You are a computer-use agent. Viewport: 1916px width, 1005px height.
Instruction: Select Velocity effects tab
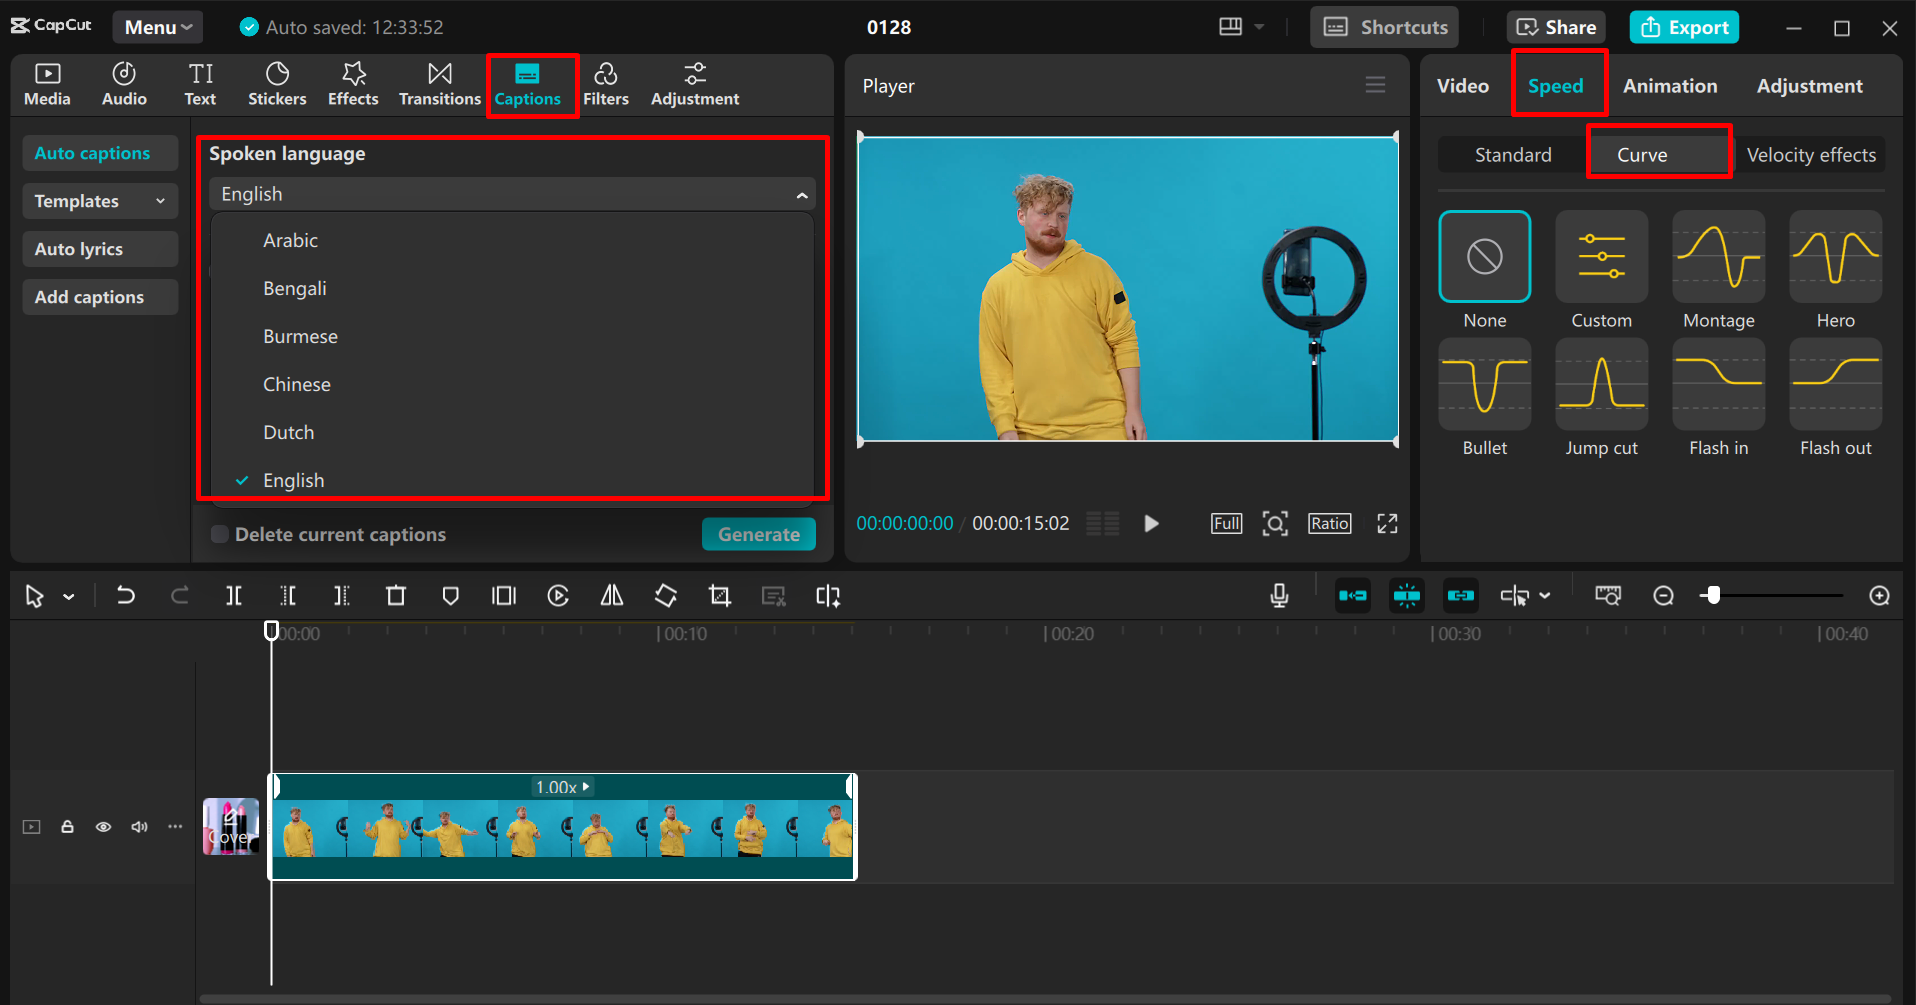pyautogui.click(x=1810, y=155)
